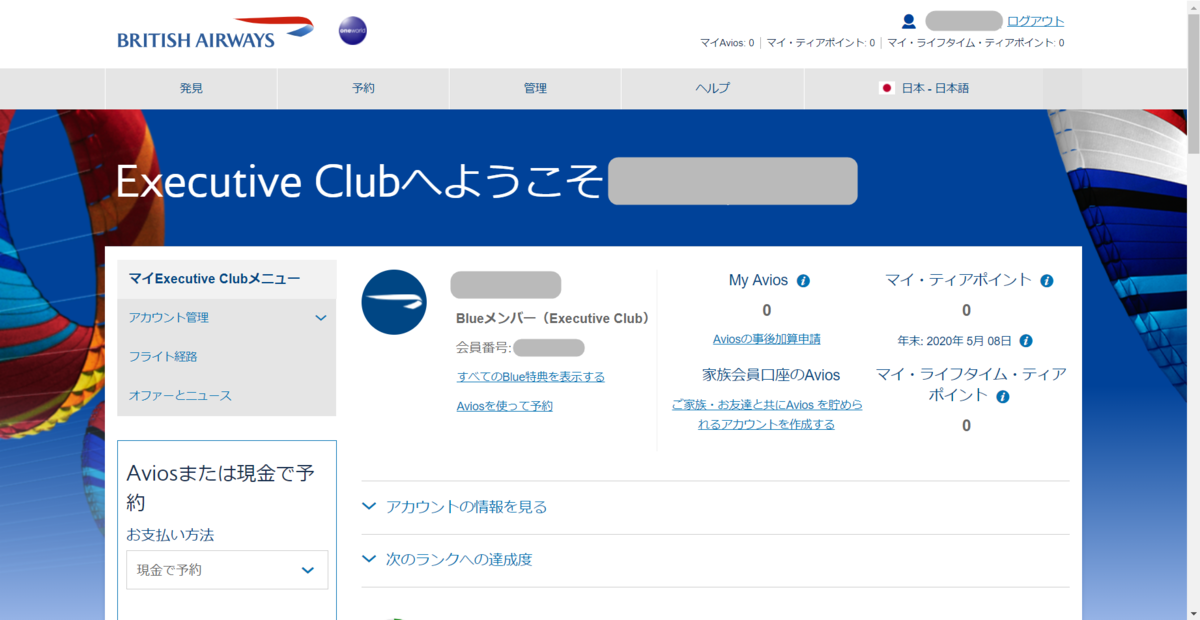Click the お支払い方法 label
The width and height of the screenshot is (1200, 620).
click(x=170, y=535)
